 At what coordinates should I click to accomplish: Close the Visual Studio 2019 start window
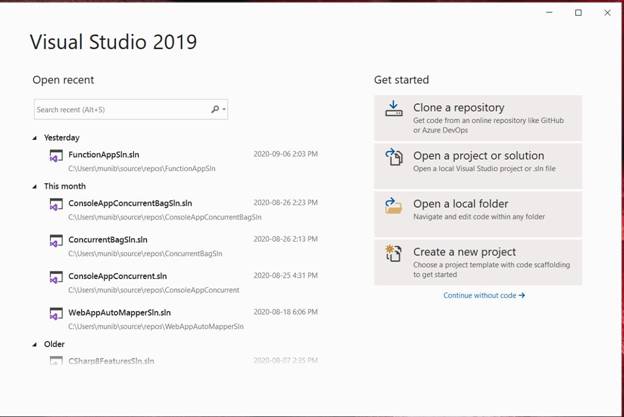607,13
